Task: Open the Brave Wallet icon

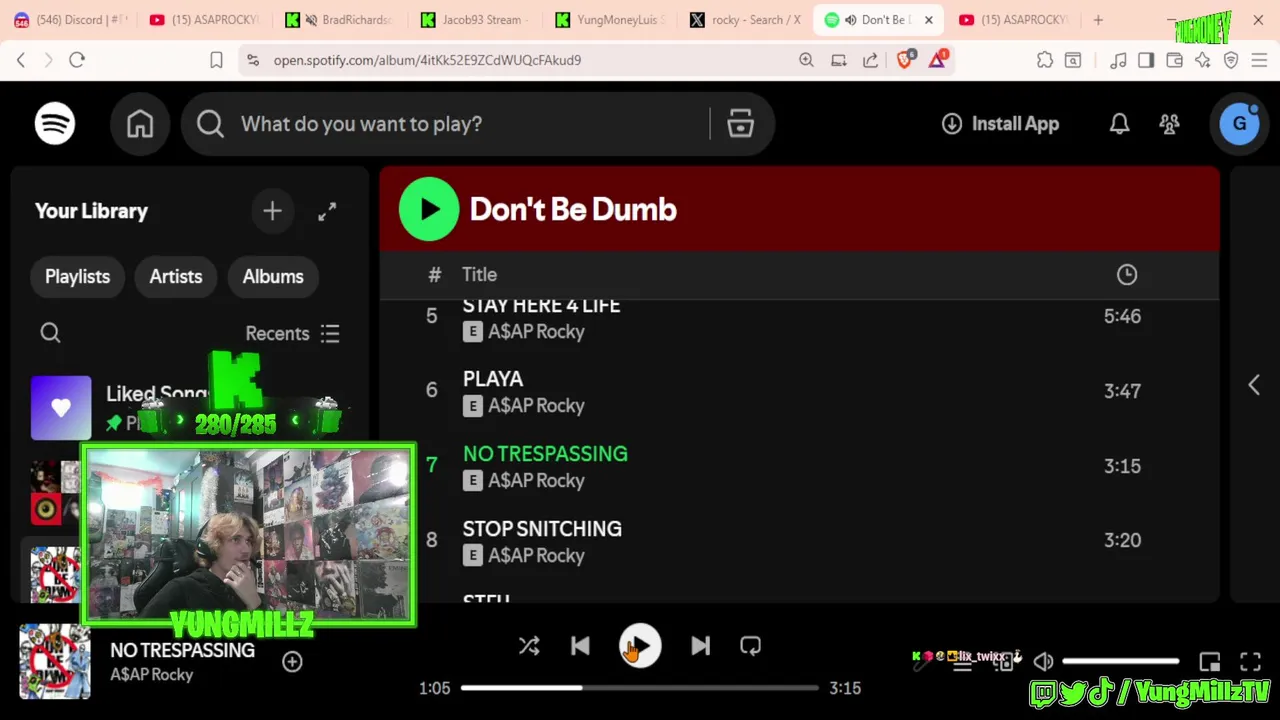Action: (1175, 60)
